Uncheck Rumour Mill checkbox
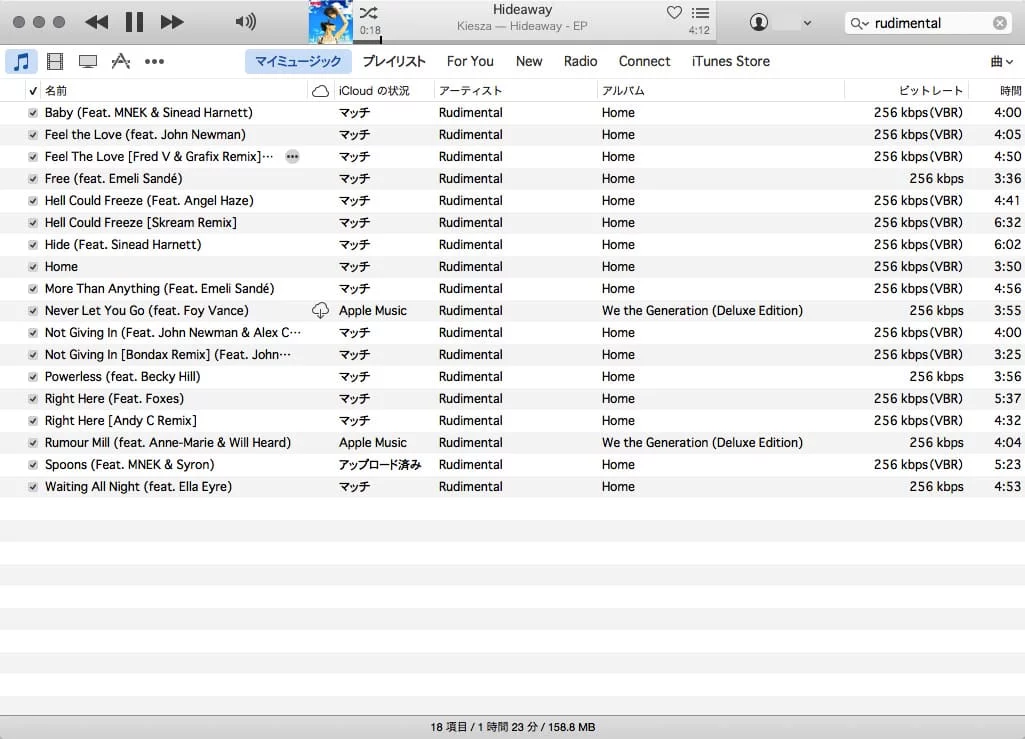 click(33, 443)
